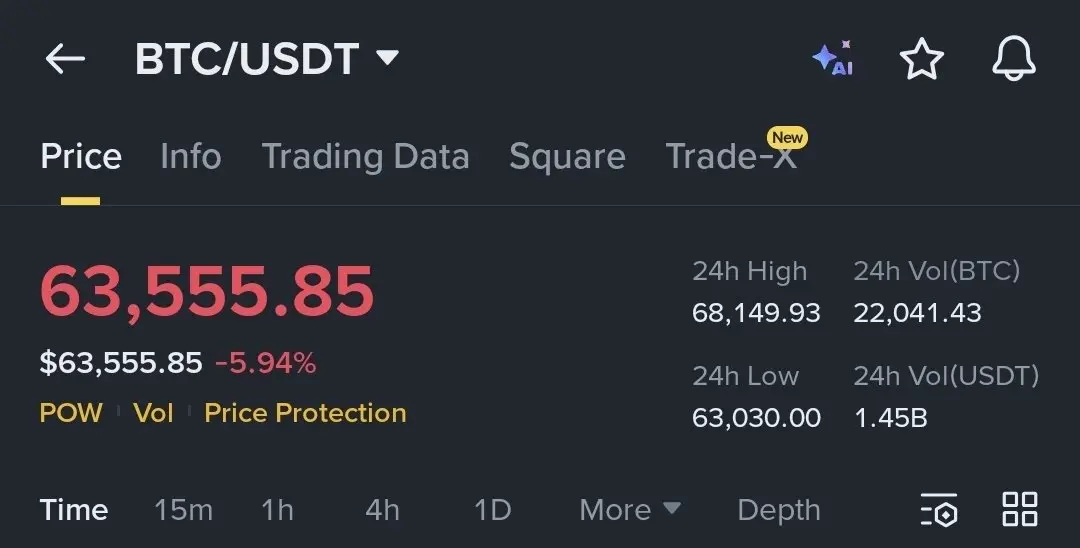
Task: Open the AI assistant sparkle icon
Action: click(x=832, y=60)
